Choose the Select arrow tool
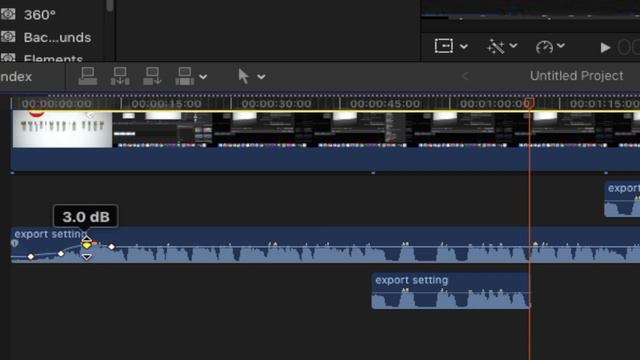Viewport: 640px width, 360px height. 243,76
